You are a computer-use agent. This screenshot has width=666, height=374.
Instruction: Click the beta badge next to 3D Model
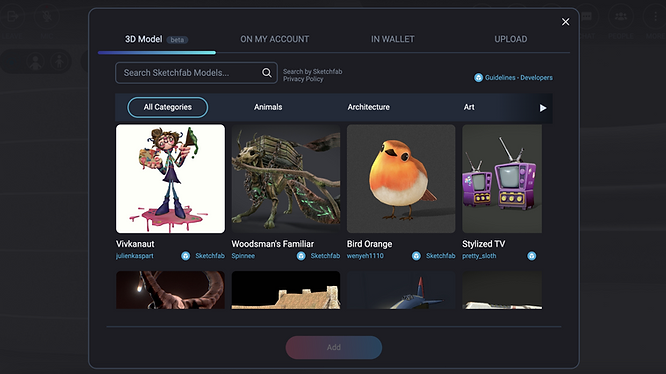177,40
